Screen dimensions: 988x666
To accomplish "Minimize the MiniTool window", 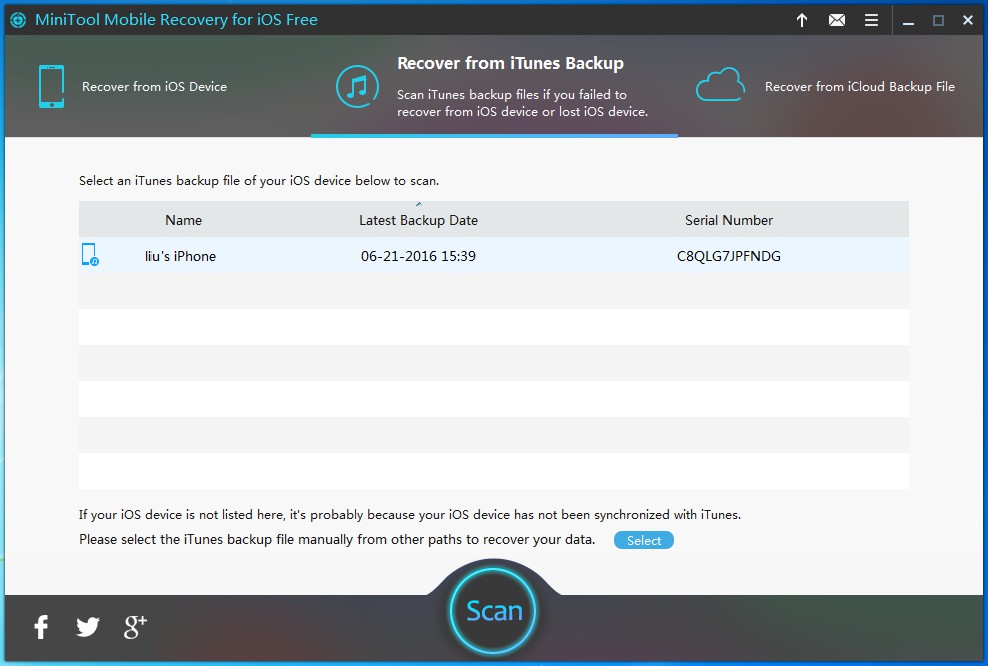I will [x=908, y=21].
